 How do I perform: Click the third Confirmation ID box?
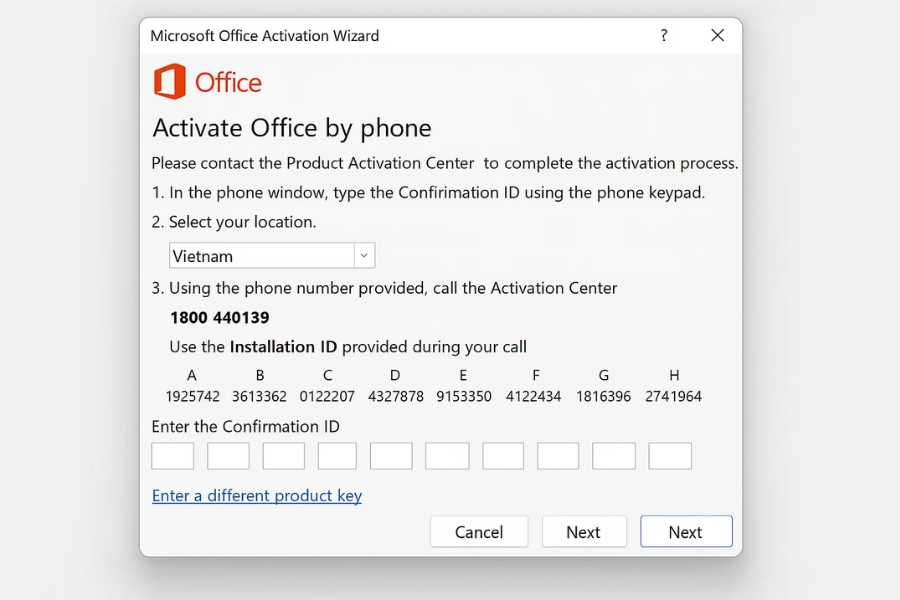pyautogui.click(x=284, y=456)
